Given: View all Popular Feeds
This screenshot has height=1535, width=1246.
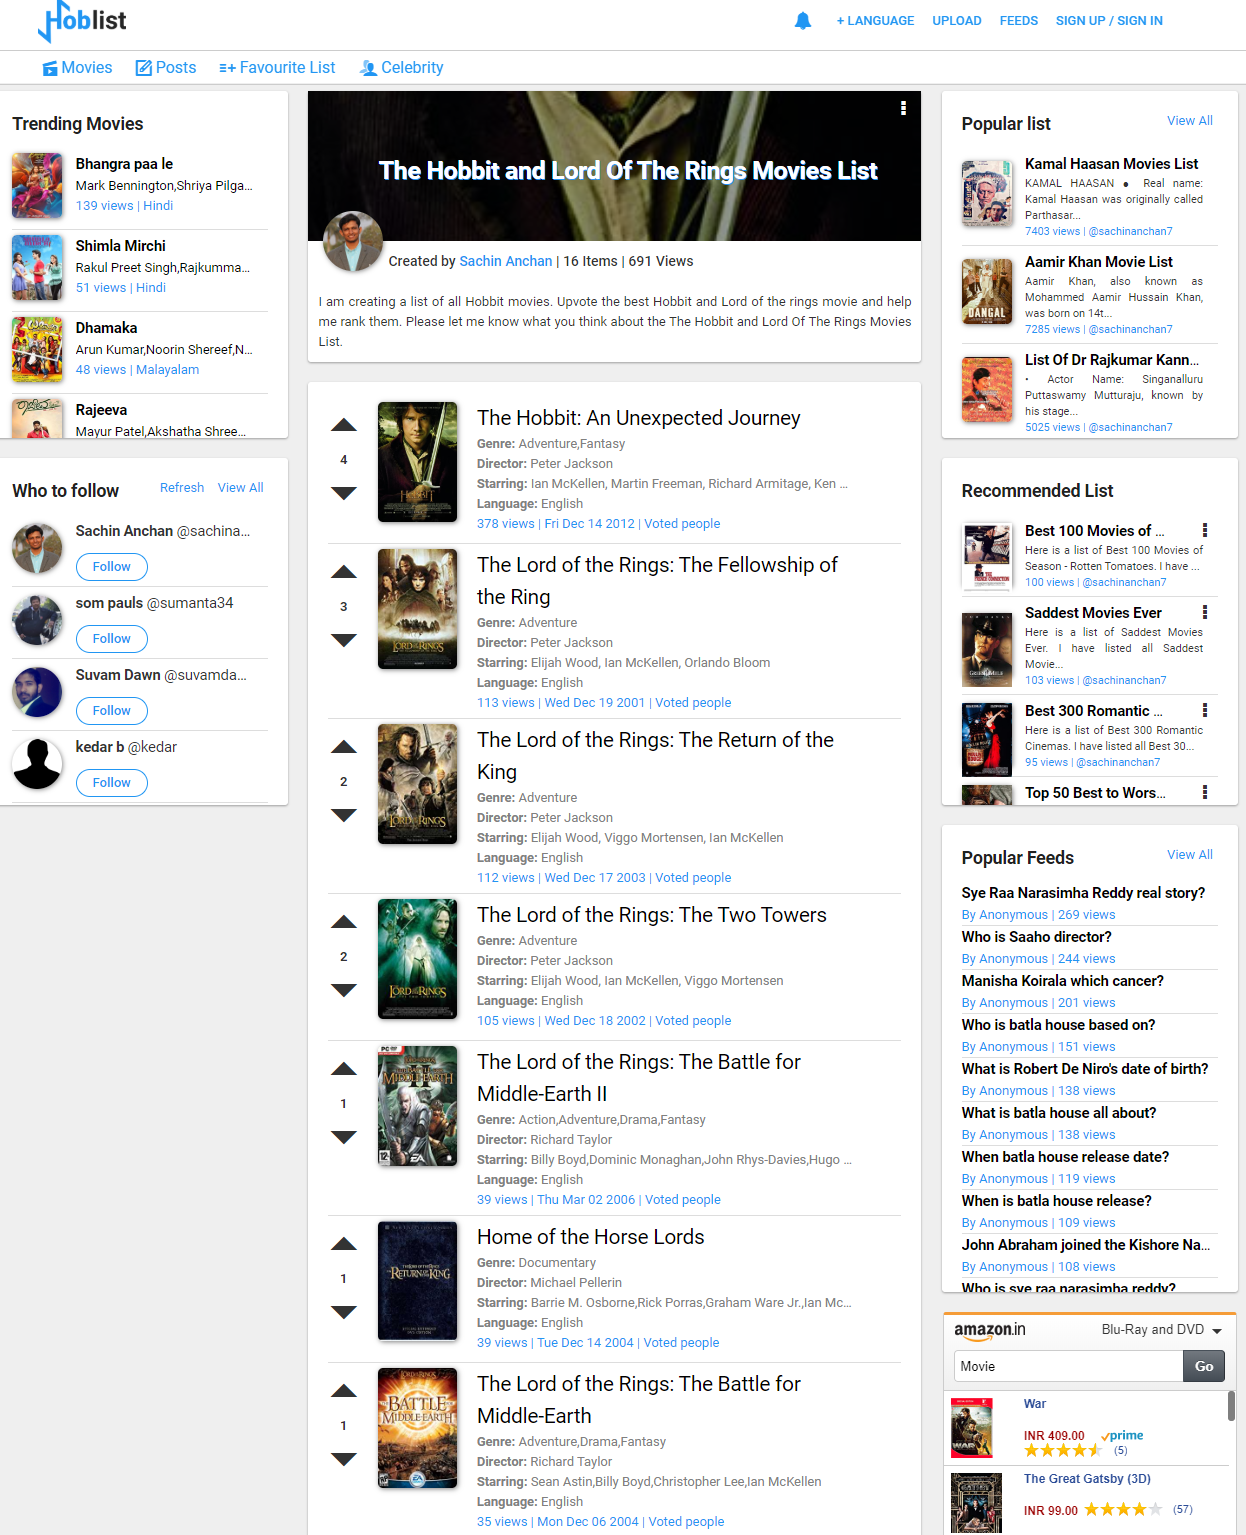Looking at the screenshot, I should click(1190, 855).
